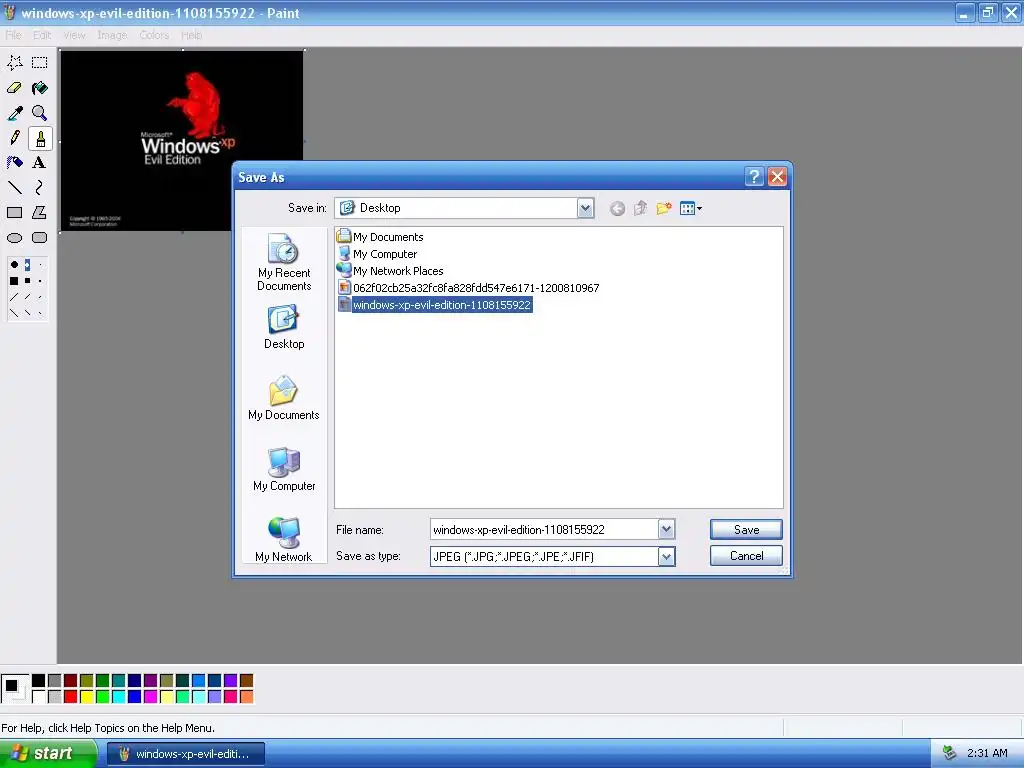Expand the File name dropdown arrow
The height and width of the screenshot is (768, 1024).
(666, 530)
